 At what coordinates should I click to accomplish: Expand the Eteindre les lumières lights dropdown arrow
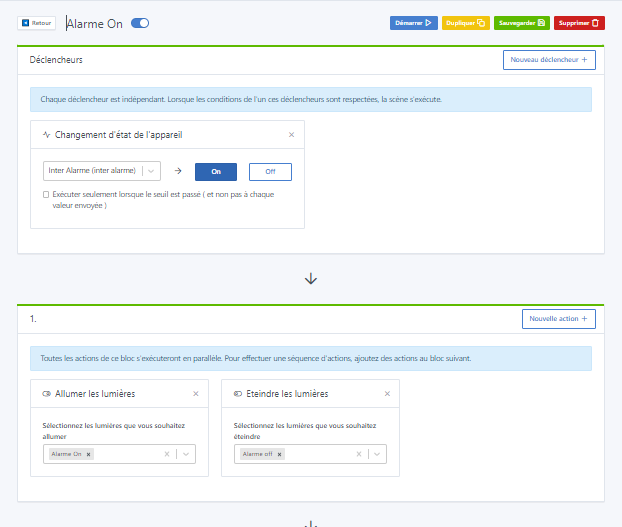[x=377, y=454]
